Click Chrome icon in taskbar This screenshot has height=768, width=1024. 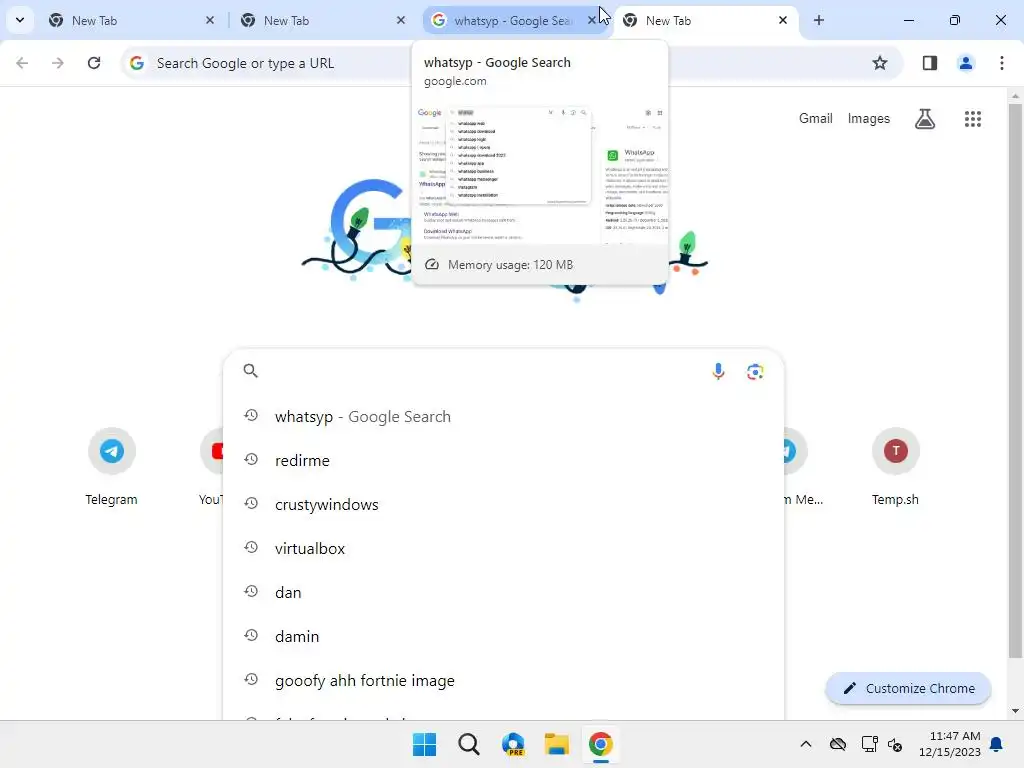(x=600, y=744)
